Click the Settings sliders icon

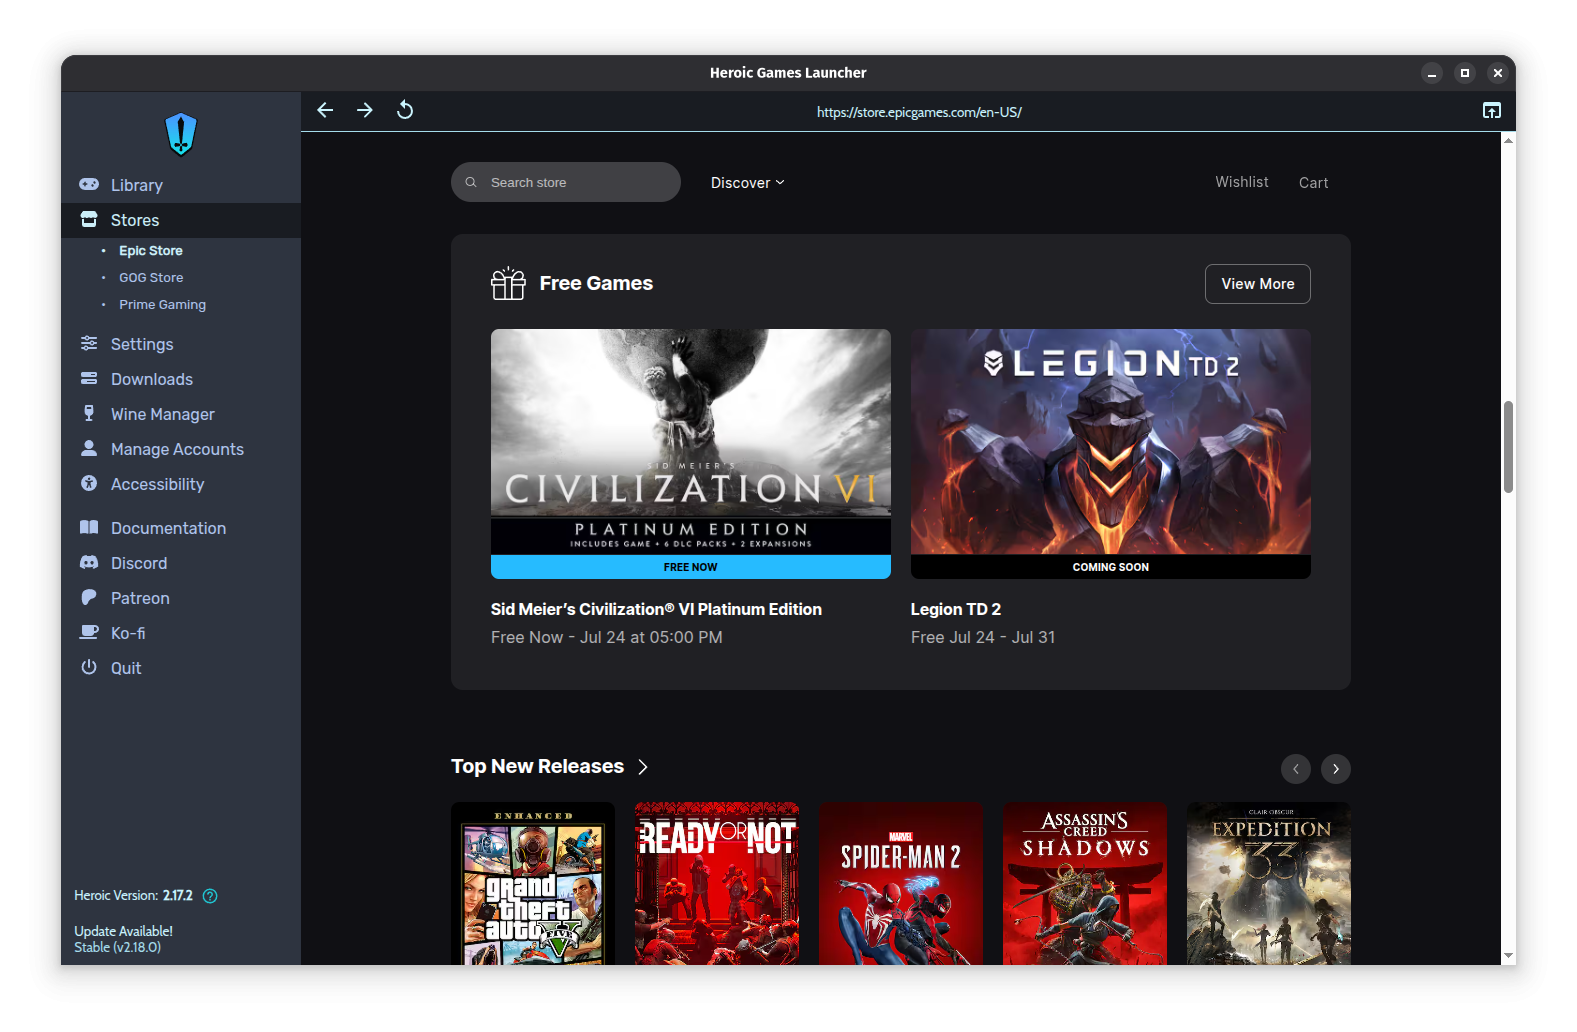(89, 343)
